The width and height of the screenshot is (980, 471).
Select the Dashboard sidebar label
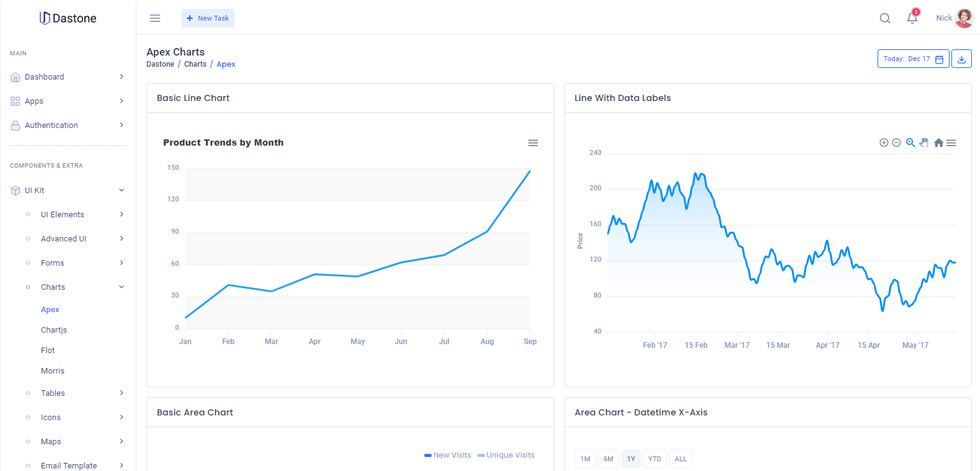(44, 77)
